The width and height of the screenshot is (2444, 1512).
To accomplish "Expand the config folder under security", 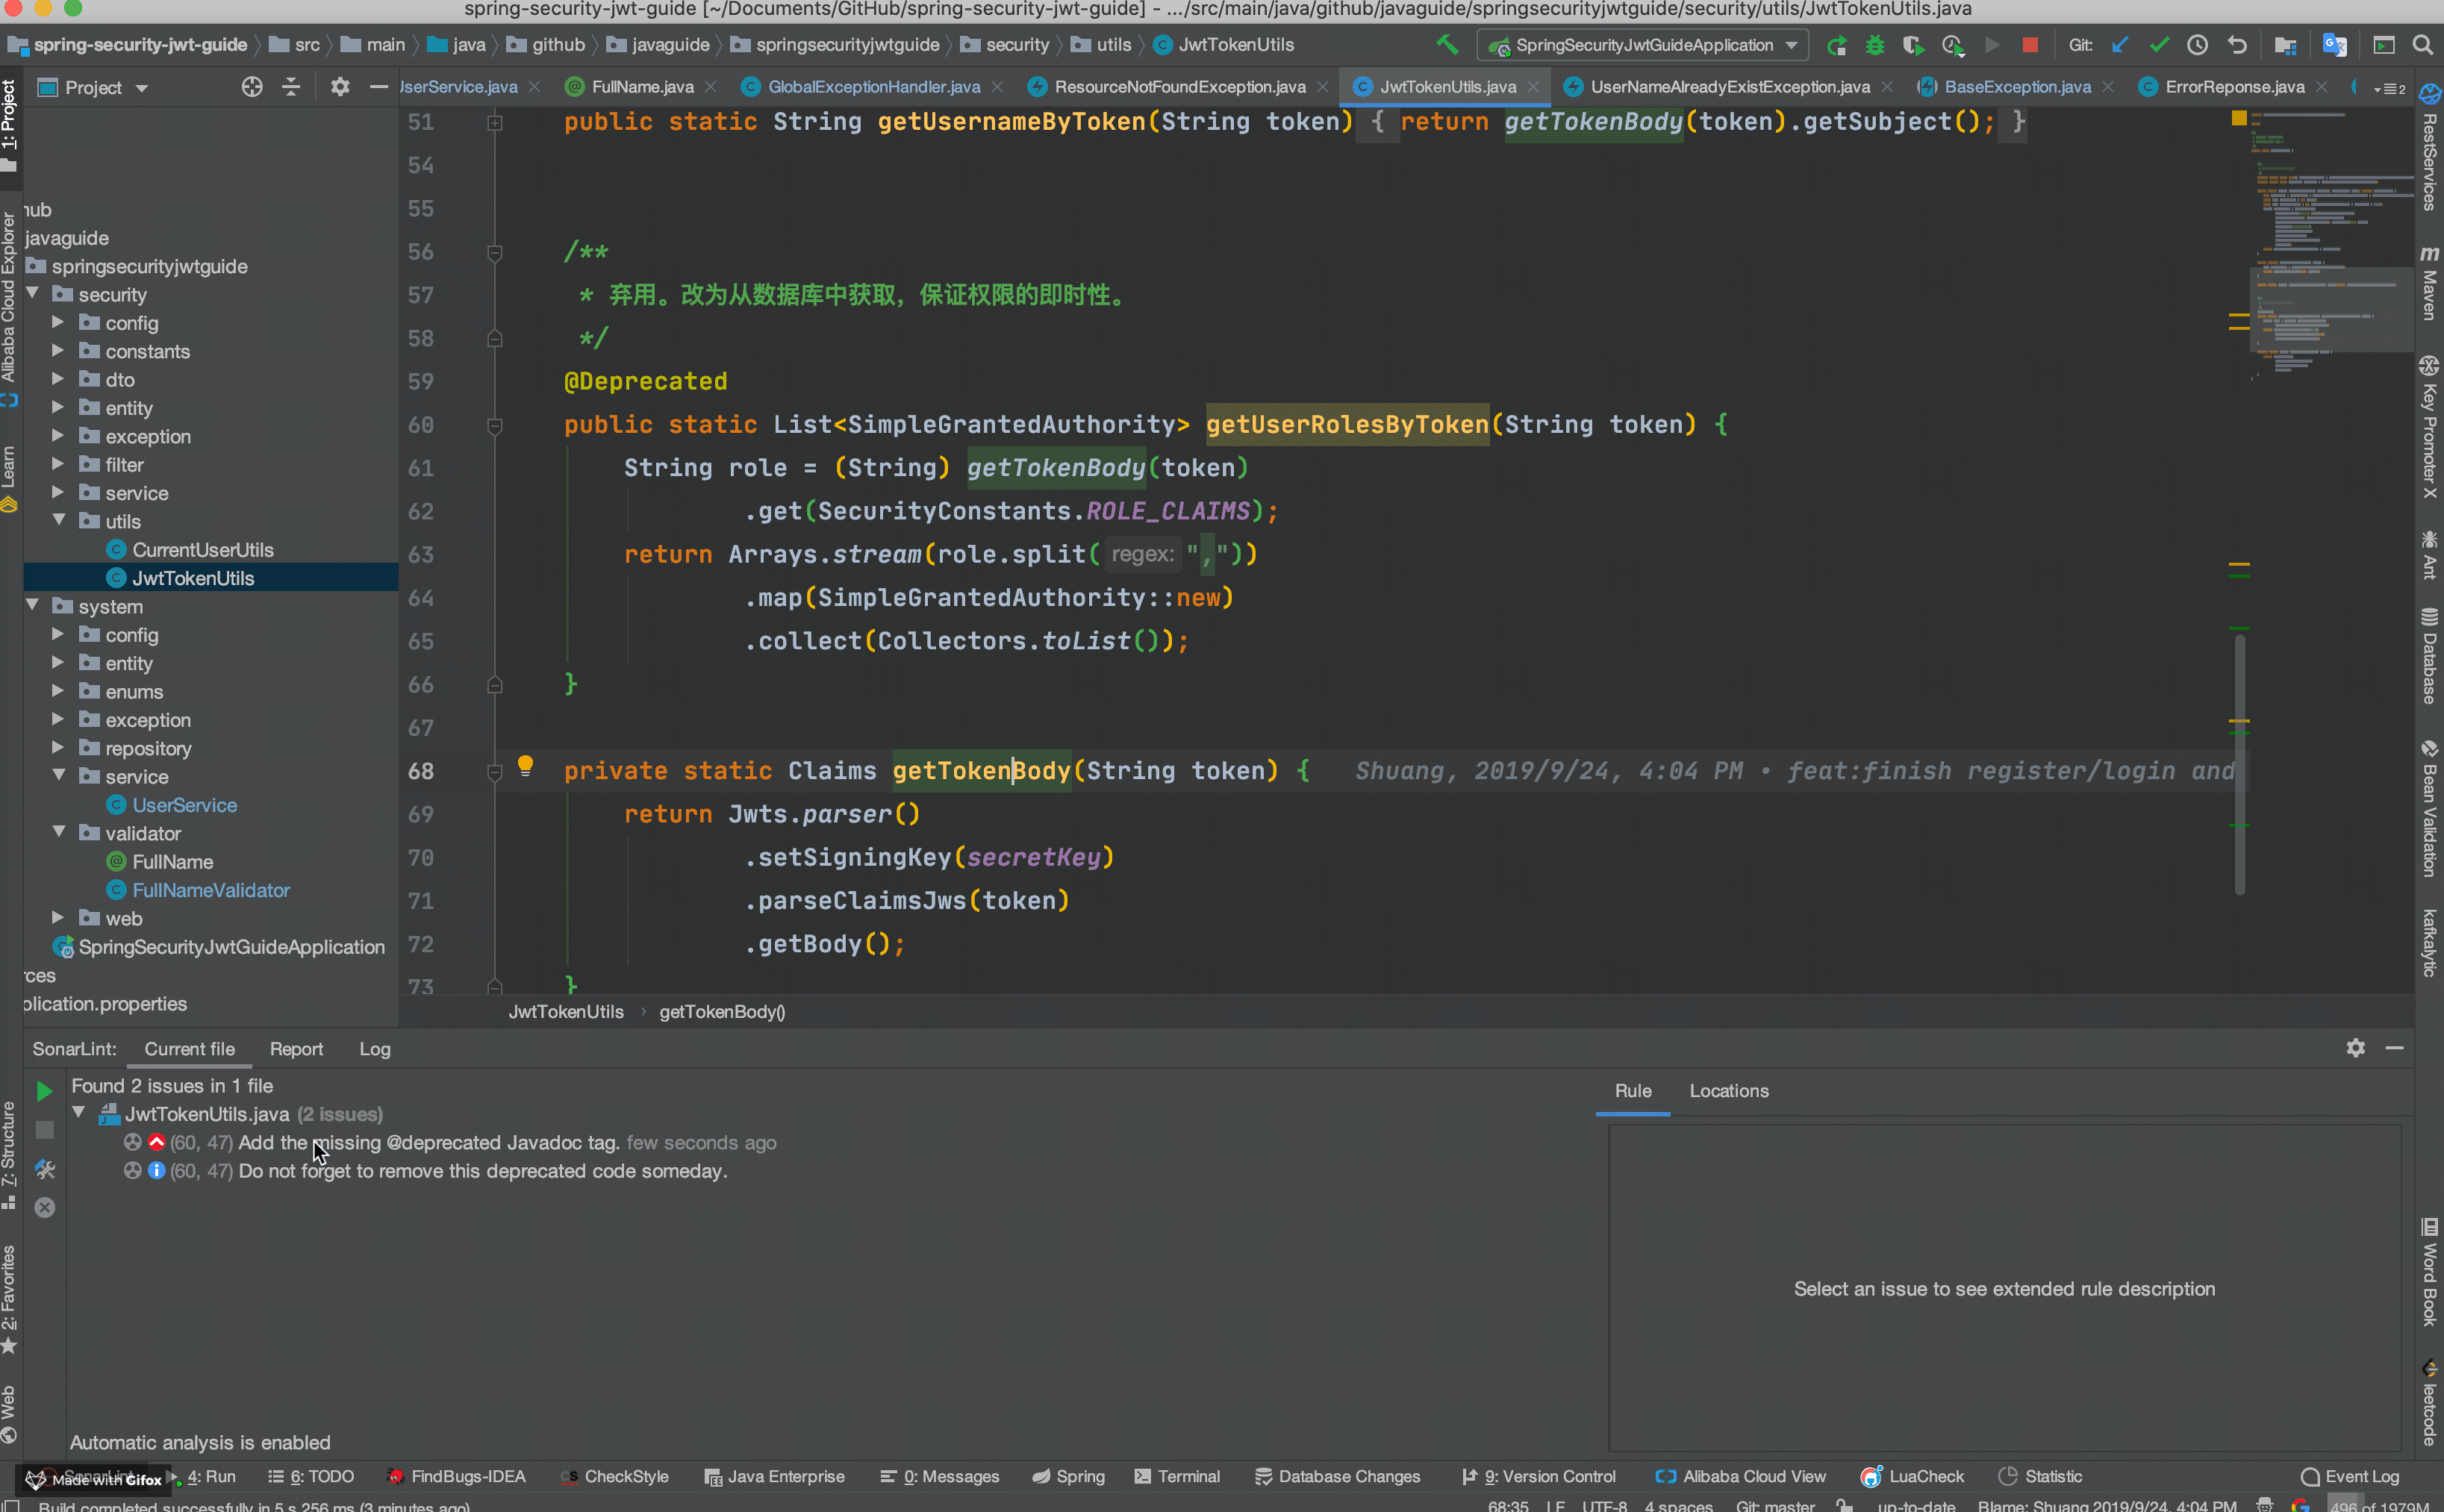I will click(58, 323).
